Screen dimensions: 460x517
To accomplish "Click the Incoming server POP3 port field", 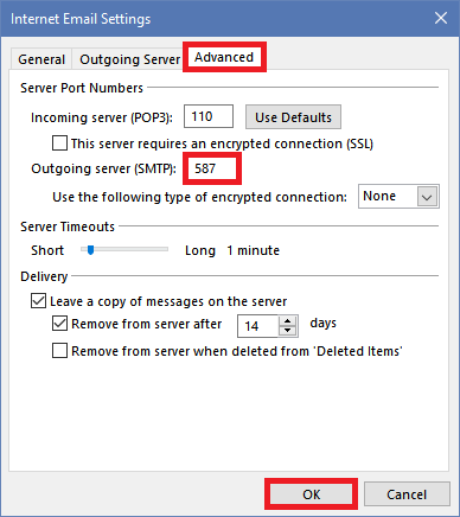I will [x=209, y=116].
